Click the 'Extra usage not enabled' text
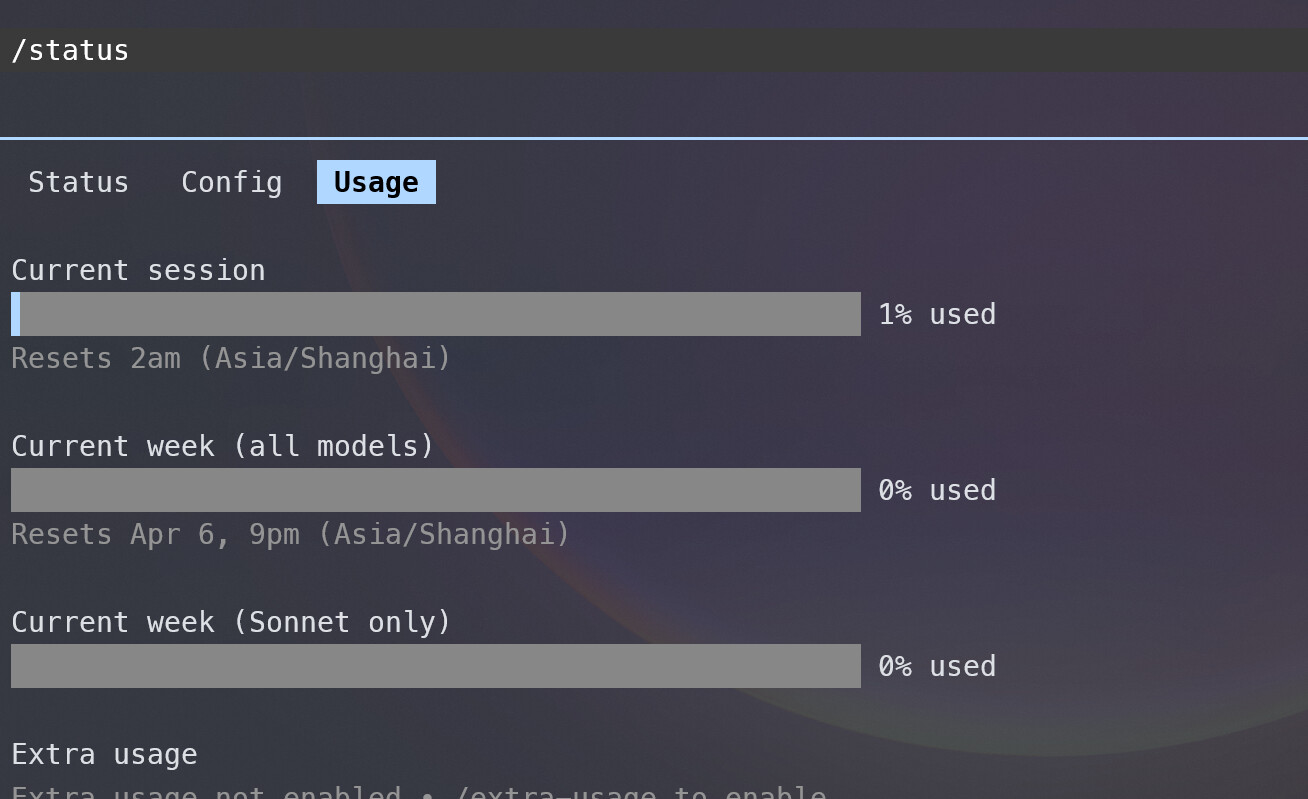Screen dimensions: 1308x799 point(206,793)
